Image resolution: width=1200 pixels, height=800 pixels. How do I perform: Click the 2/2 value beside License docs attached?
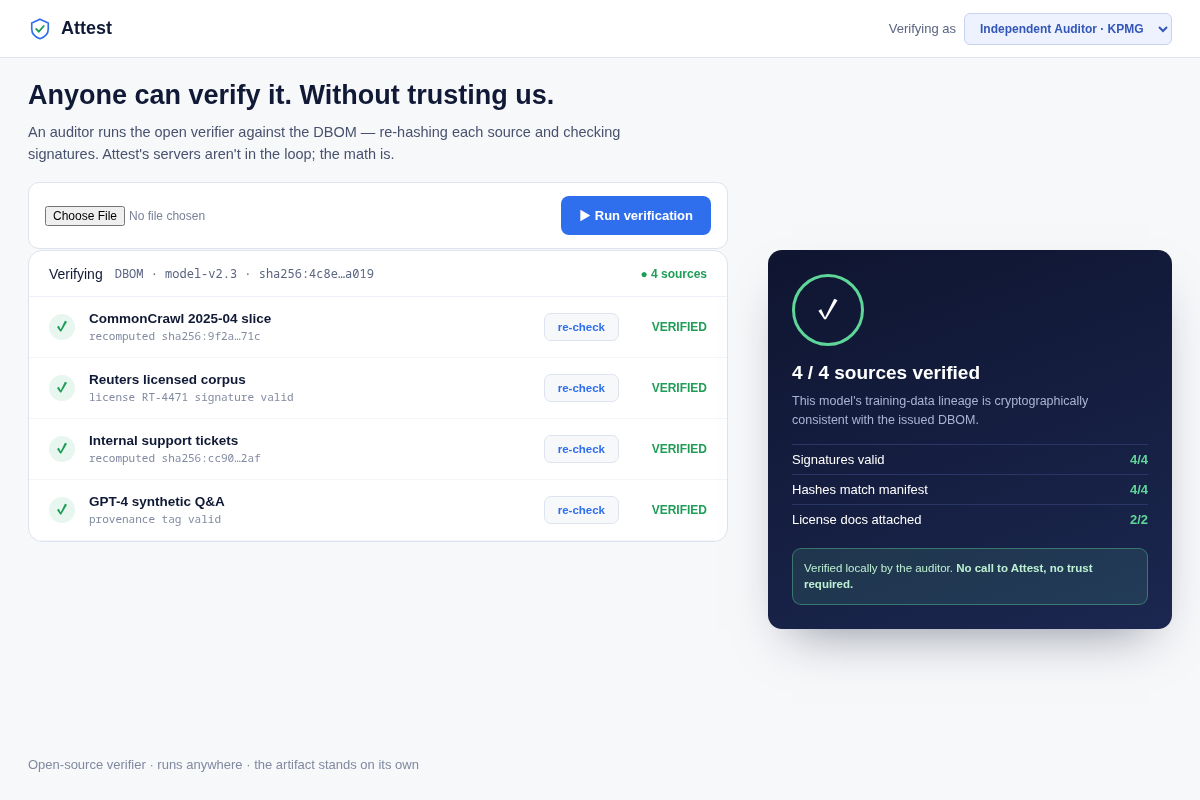pos(1139,520)
